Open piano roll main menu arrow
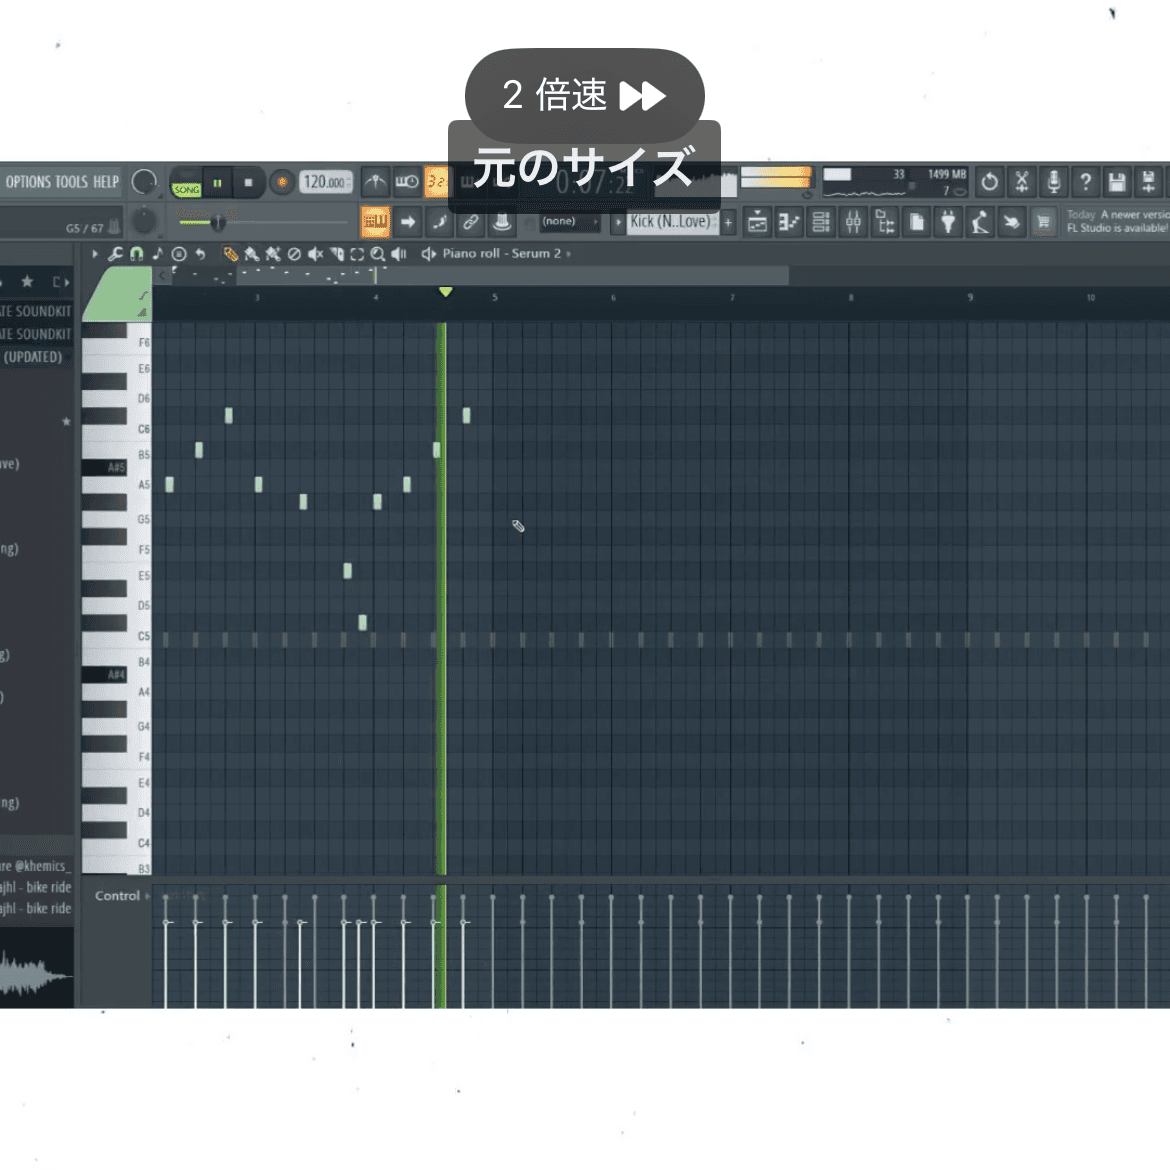 point(95,254)
